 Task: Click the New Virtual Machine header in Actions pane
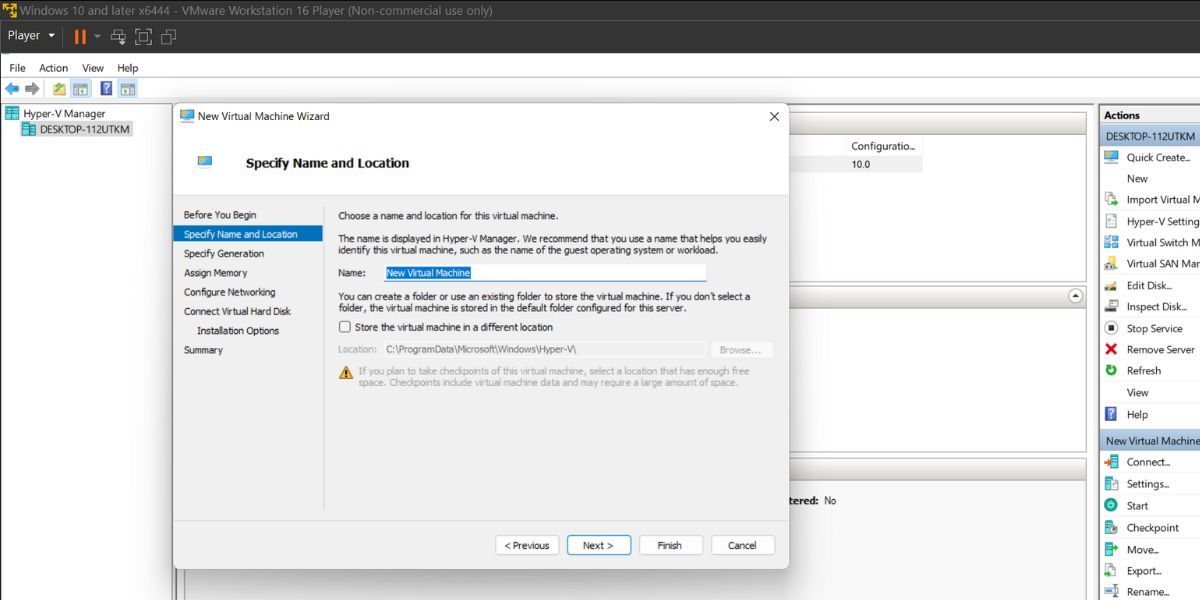[1150, 441]
